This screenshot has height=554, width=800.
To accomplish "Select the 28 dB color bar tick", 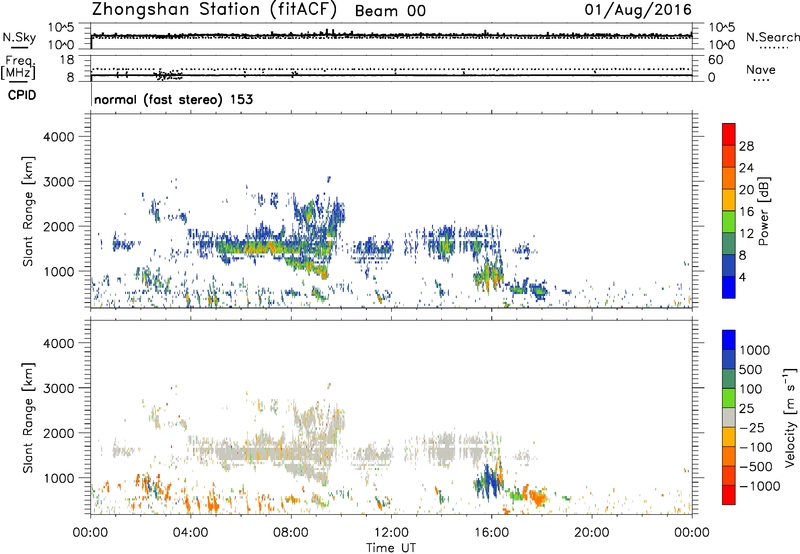I will pos(746,146).
